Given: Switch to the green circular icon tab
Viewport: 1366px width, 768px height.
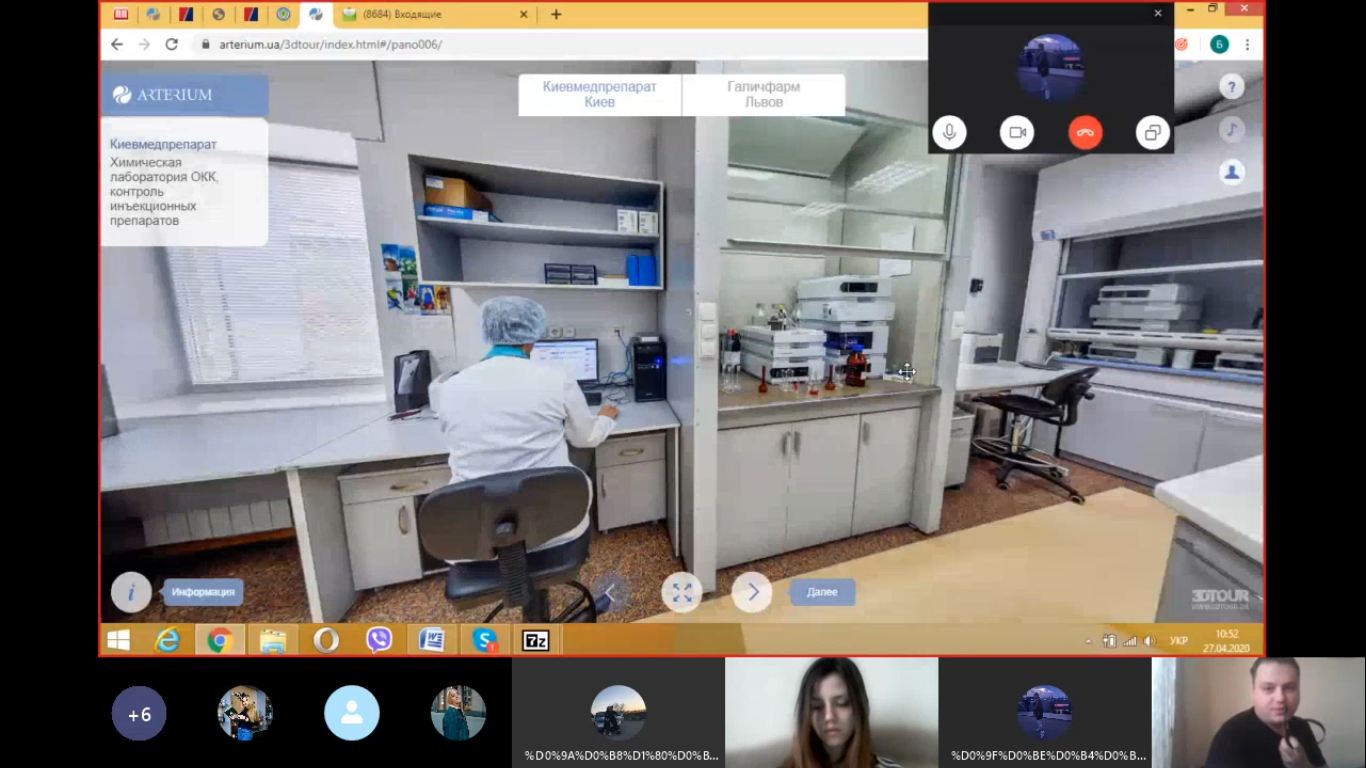Looking at the screenshot, I should (283, 14).
